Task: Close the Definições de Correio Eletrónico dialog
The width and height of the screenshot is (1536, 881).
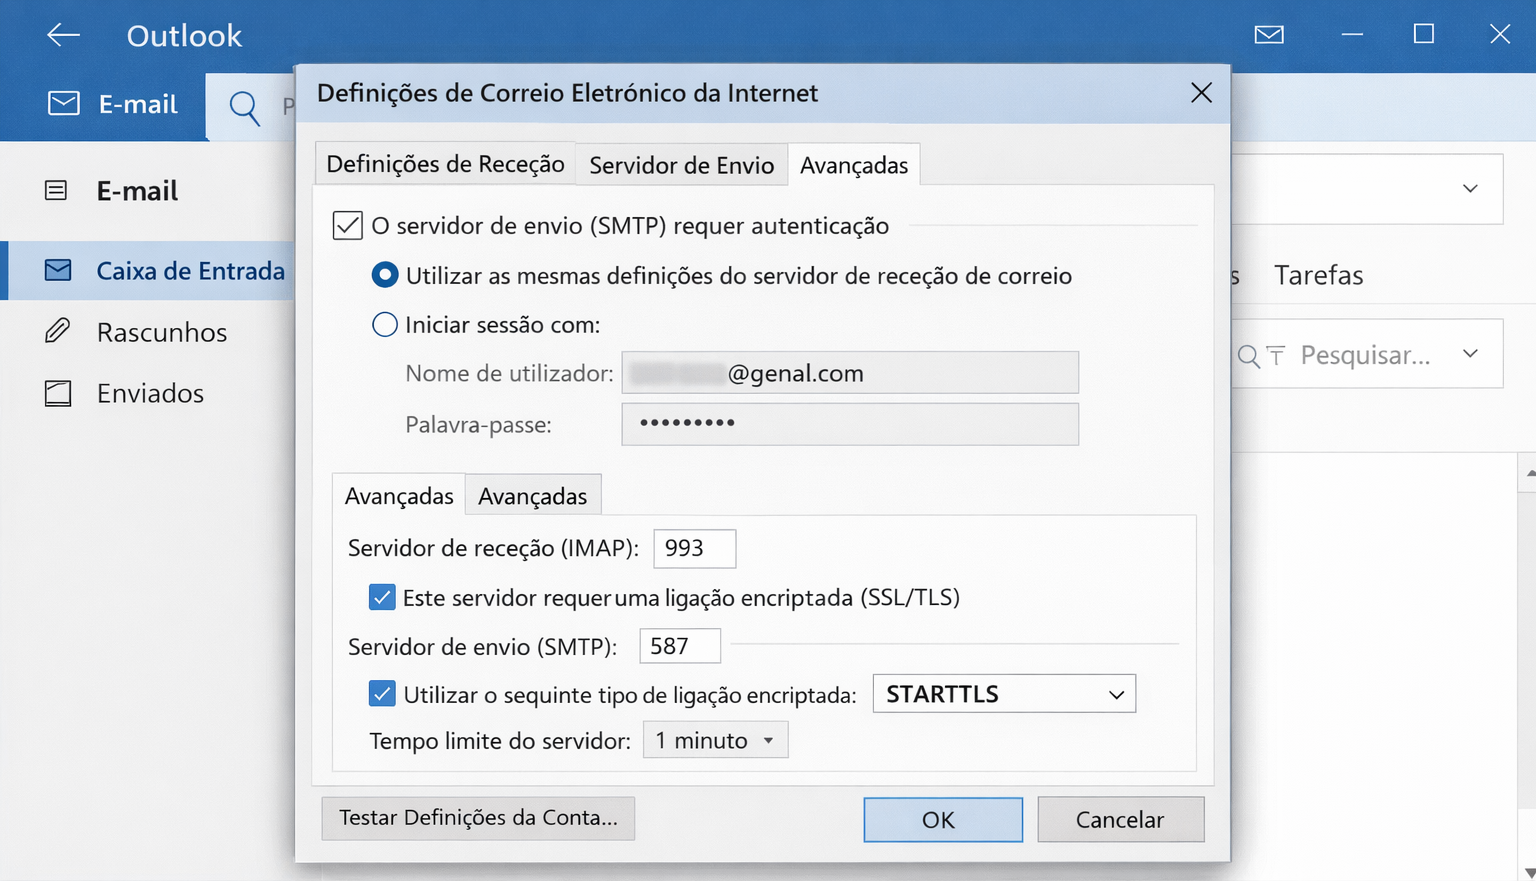Action: pos(1201,93)
